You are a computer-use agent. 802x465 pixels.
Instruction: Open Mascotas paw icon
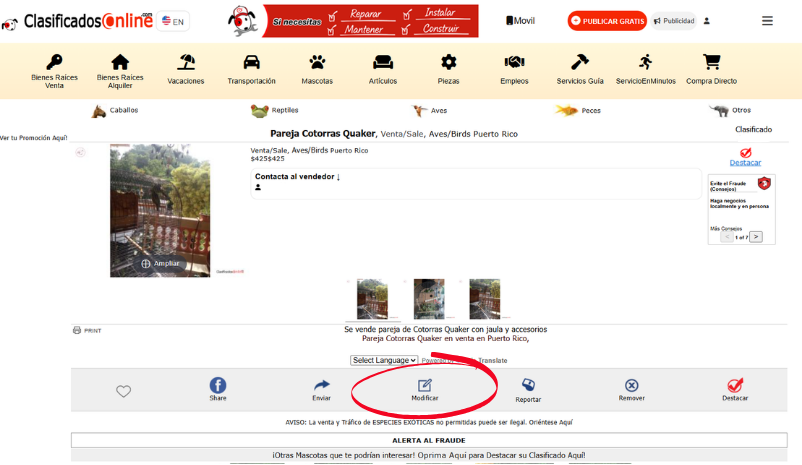pyautogui.click(x=317, y=62)
